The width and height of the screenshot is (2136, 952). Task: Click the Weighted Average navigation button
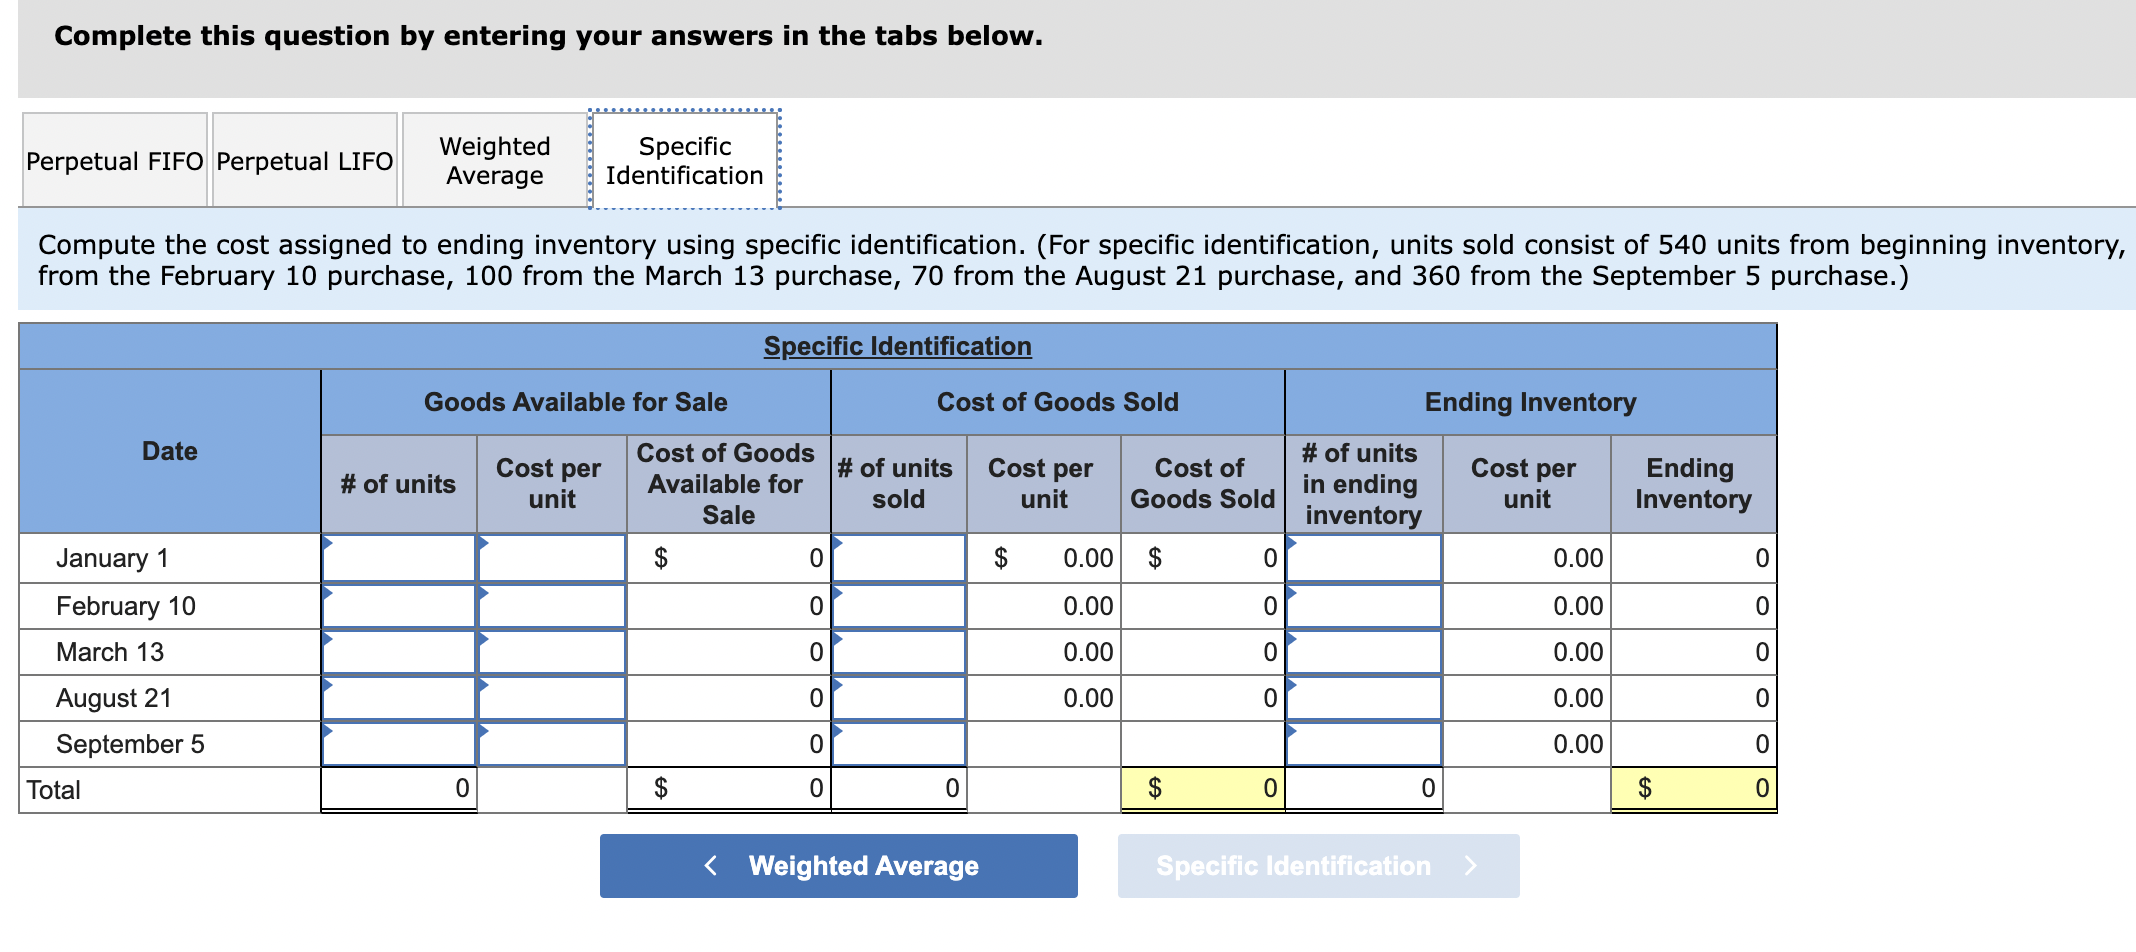[838, 866]
